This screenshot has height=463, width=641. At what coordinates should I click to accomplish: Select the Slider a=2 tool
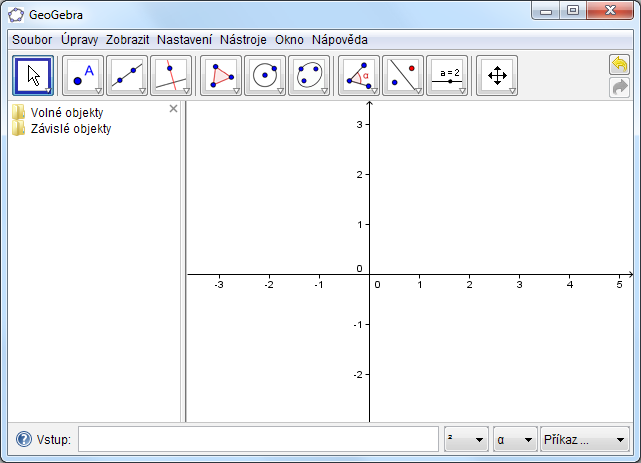coord(447,76)
